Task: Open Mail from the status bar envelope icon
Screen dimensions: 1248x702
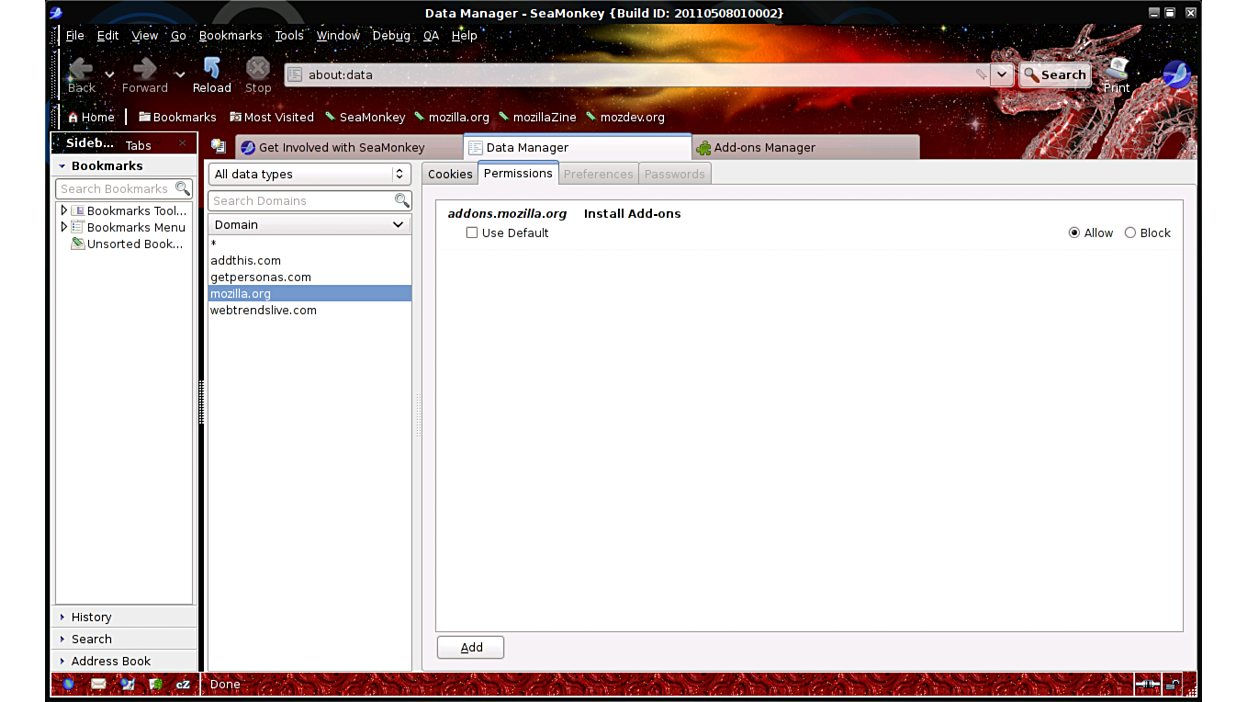Action: [98, 684]
